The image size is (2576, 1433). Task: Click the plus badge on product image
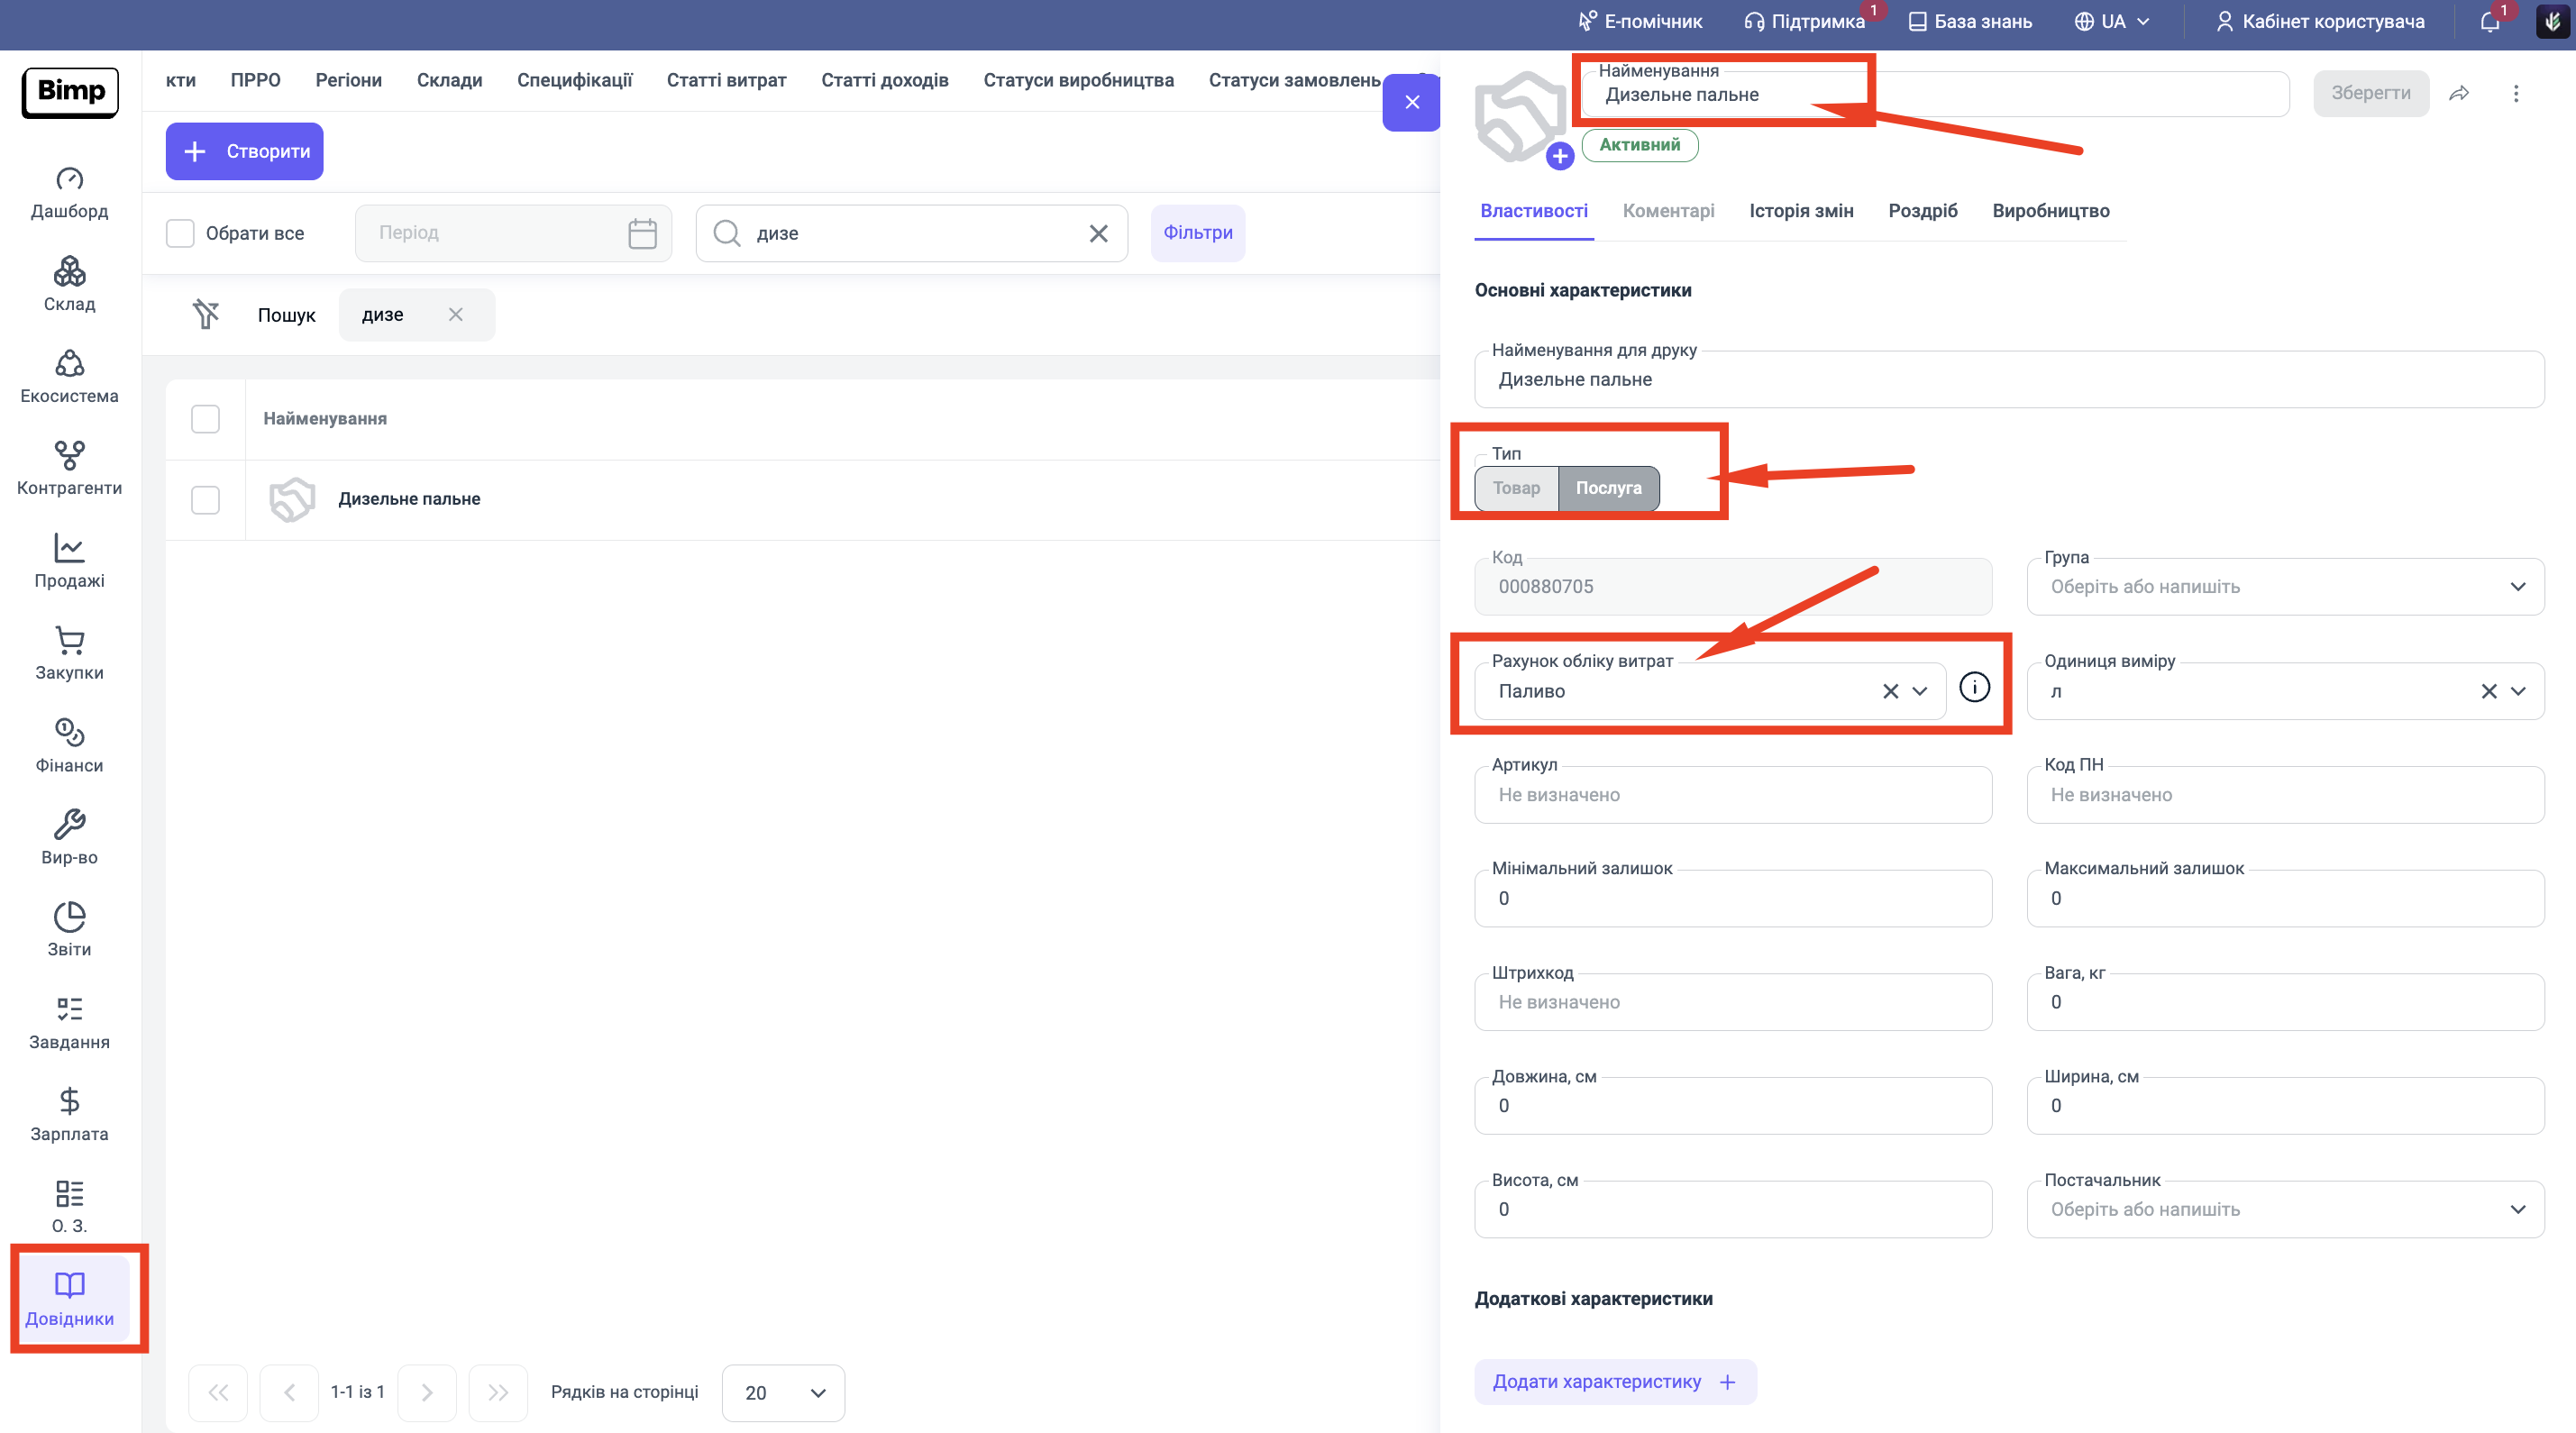coord(1559,156)
